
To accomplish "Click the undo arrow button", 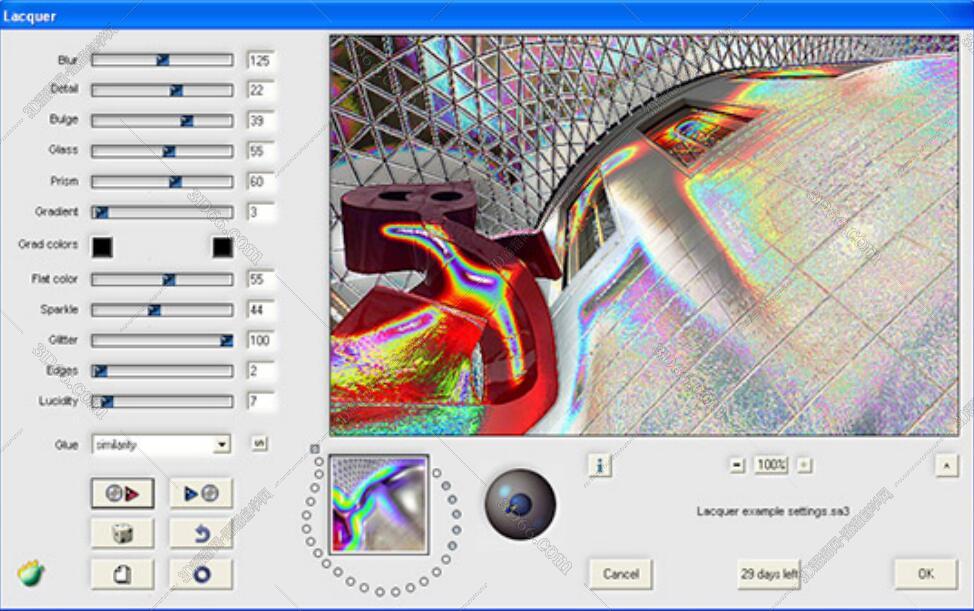I will click(x=201, y=534).
